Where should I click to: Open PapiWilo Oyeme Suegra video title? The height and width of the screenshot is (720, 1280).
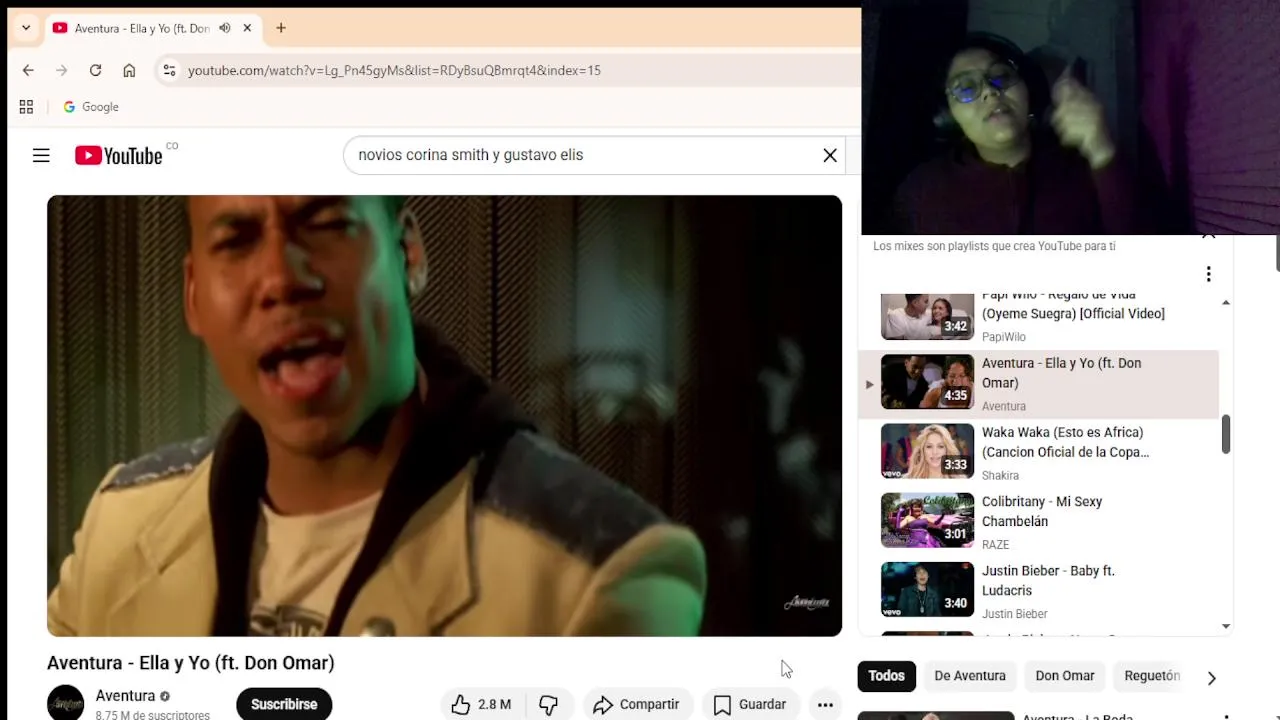pyautogui.click(x=1073, y=304)
